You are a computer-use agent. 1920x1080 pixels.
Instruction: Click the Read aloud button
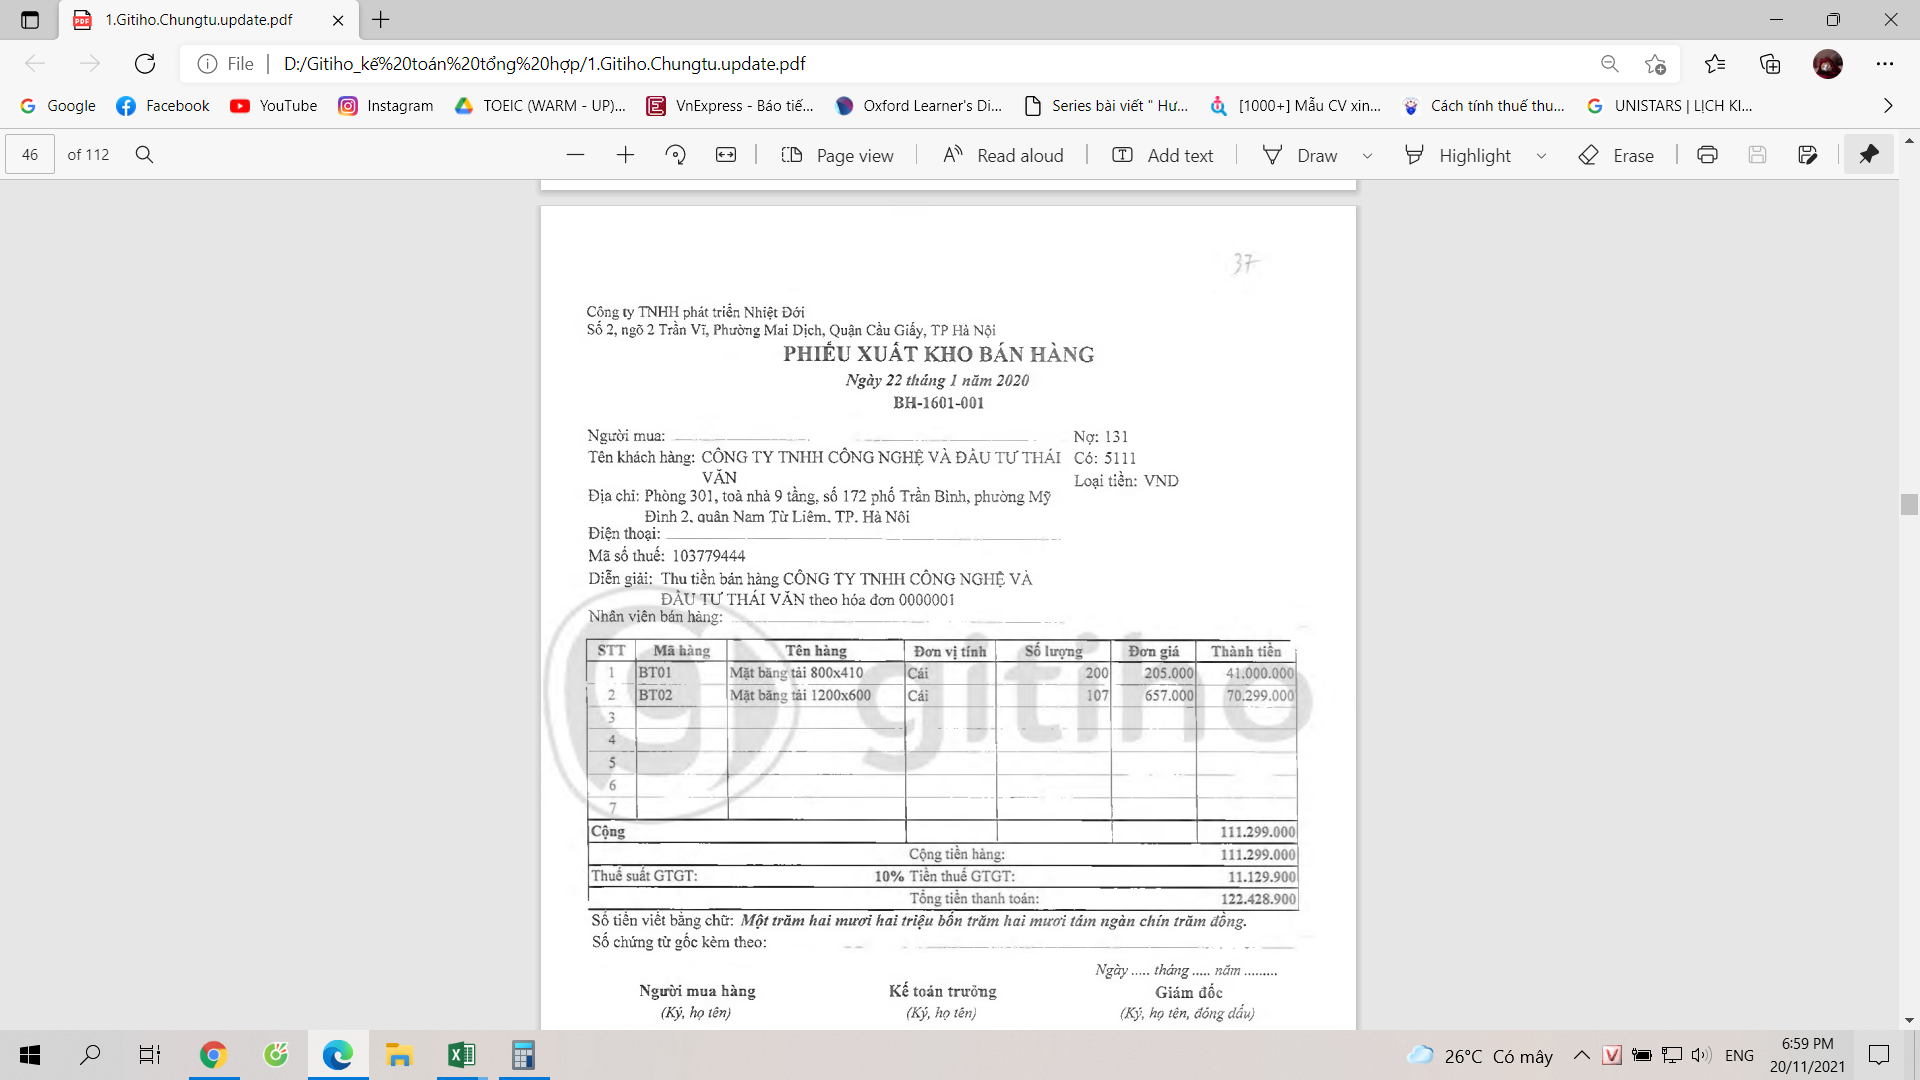click(1003, 155)
